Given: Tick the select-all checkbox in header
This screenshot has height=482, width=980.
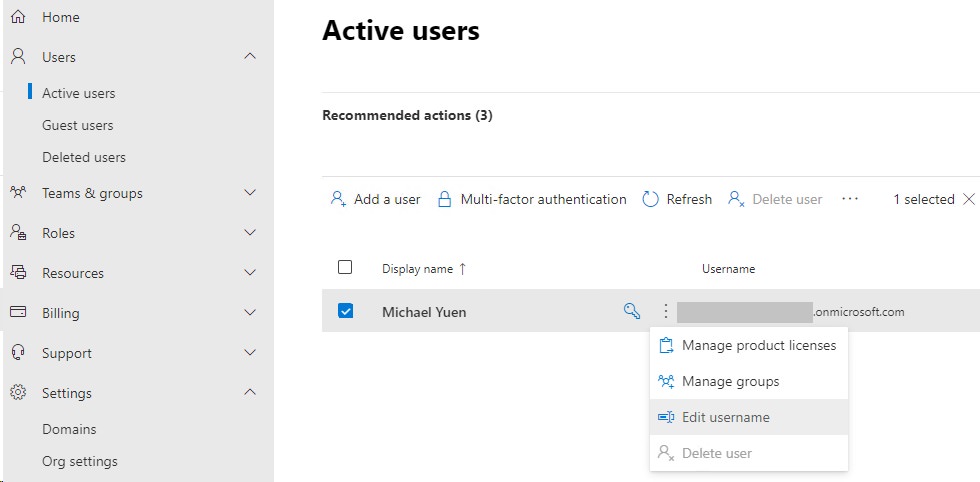Looking at the screenshot, I should 345,267.
